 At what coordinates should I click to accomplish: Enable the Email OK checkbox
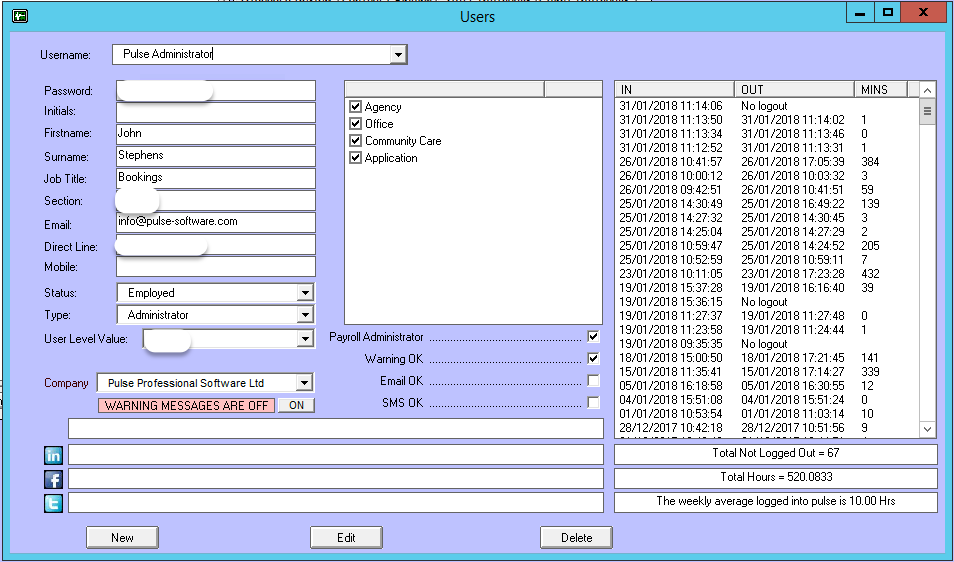tap(593, 381)
